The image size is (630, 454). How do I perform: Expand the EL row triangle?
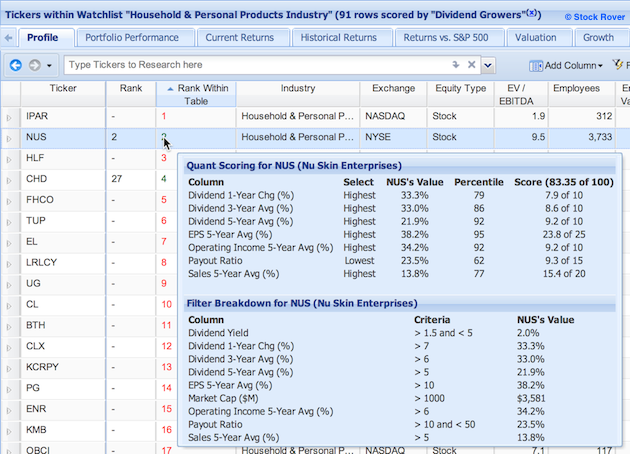[x=9, y=243]
